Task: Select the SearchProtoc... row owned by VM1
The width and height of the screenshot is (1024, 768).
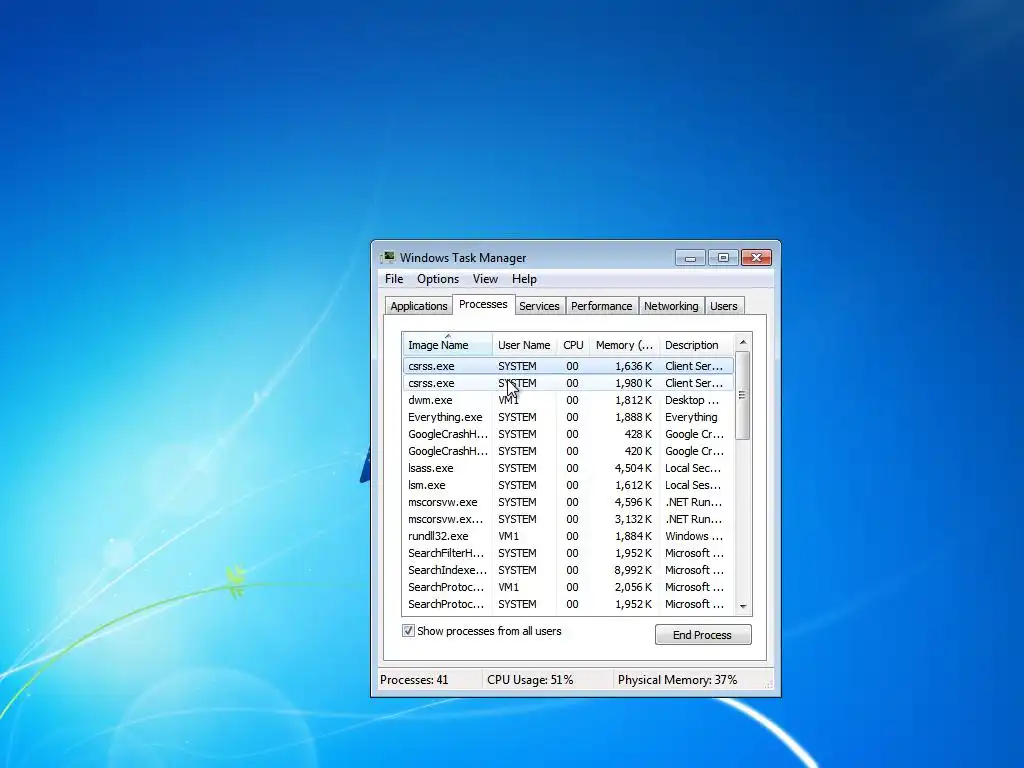Action: point(568,586)
